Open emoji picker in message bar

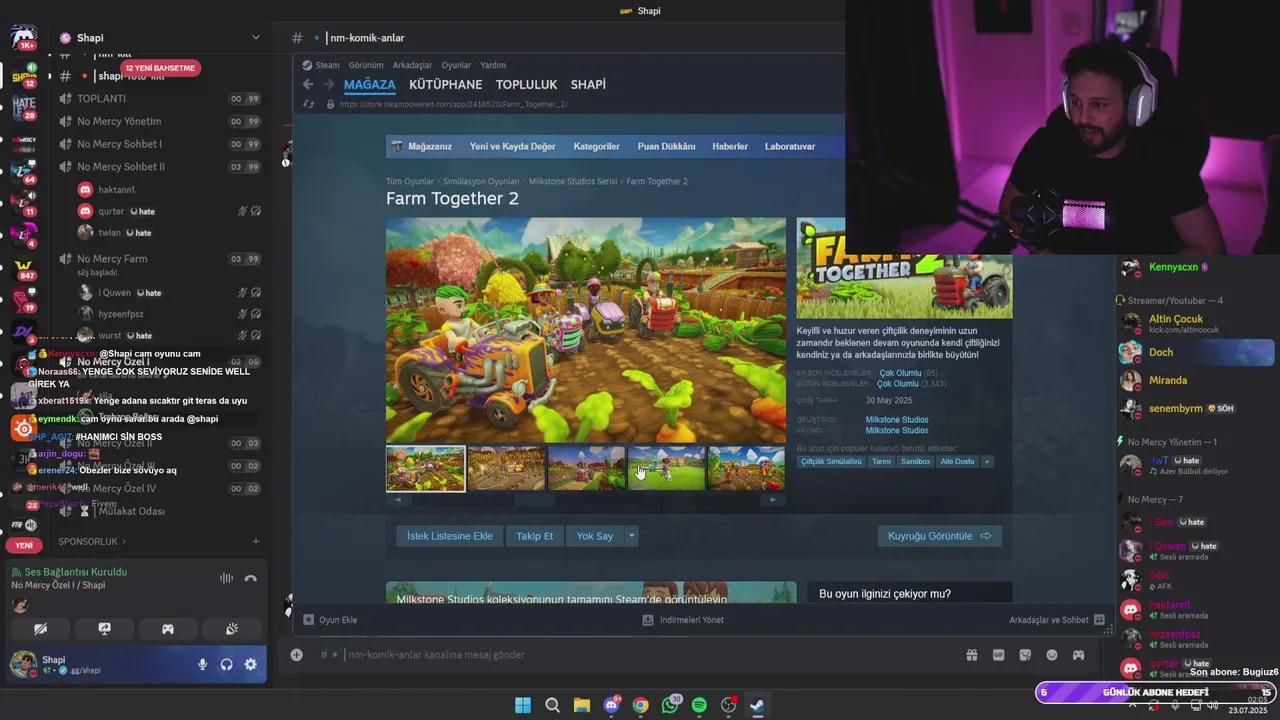1052,655
